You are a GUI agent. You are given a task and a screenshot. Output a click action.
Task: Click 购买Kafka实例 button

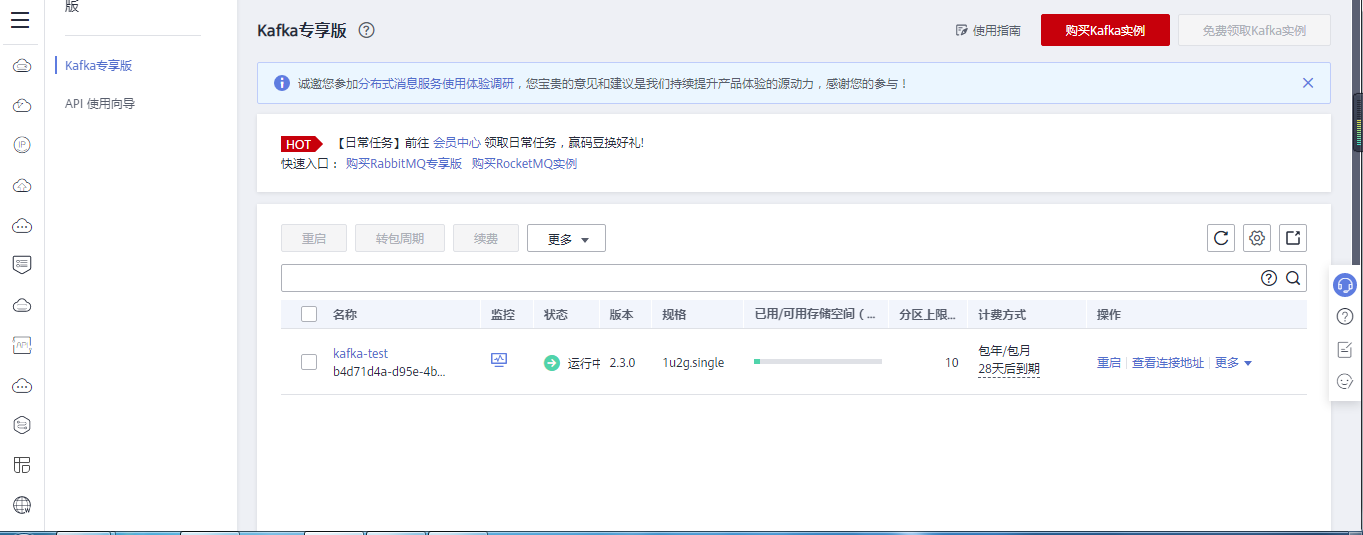pyautogui.click(x=1105, y=30)
